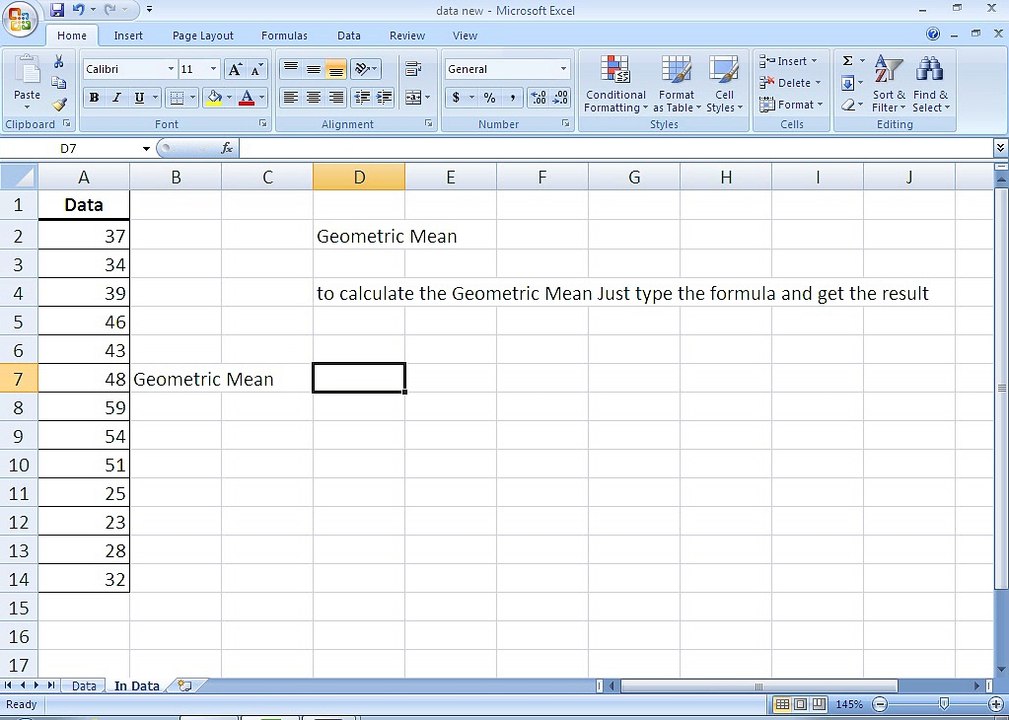Open the Data worksheet tab
The width and height of the screenshot is (1009, 720).
tap(84, 686)
